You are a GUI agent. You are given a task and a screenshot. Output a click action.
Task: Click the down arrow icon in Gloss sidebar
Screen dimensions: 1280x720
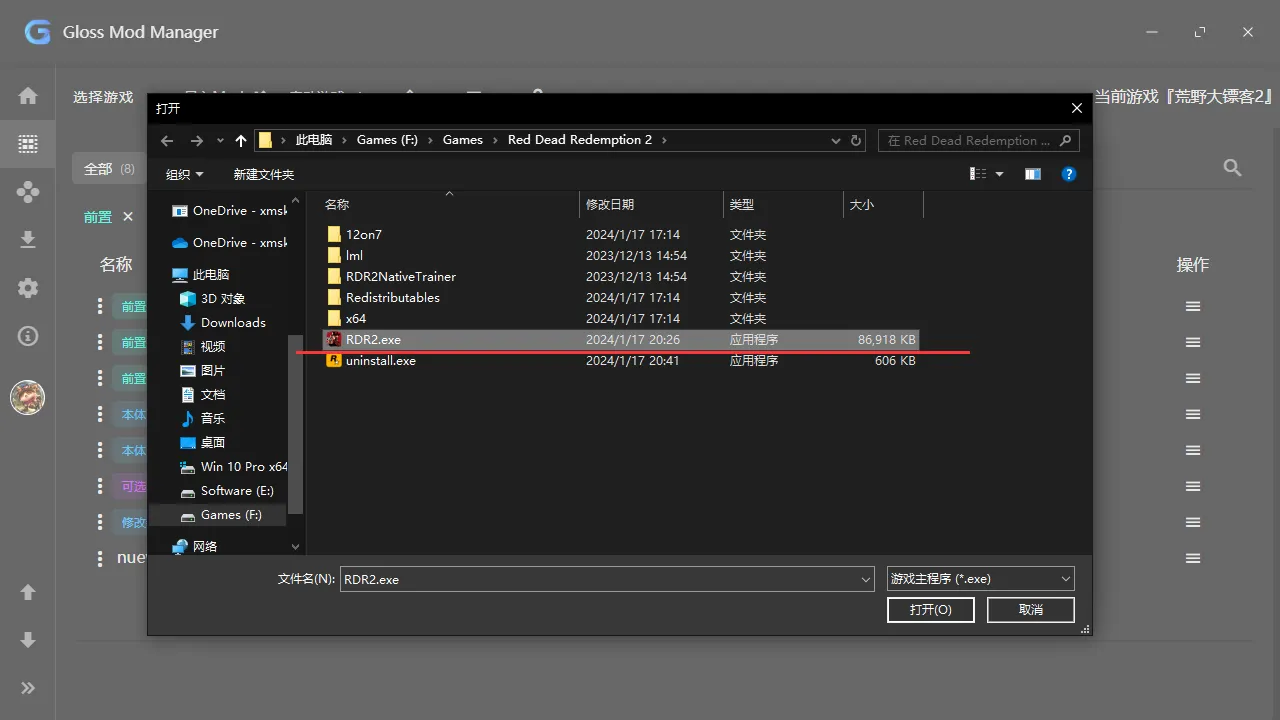point(28,640)
